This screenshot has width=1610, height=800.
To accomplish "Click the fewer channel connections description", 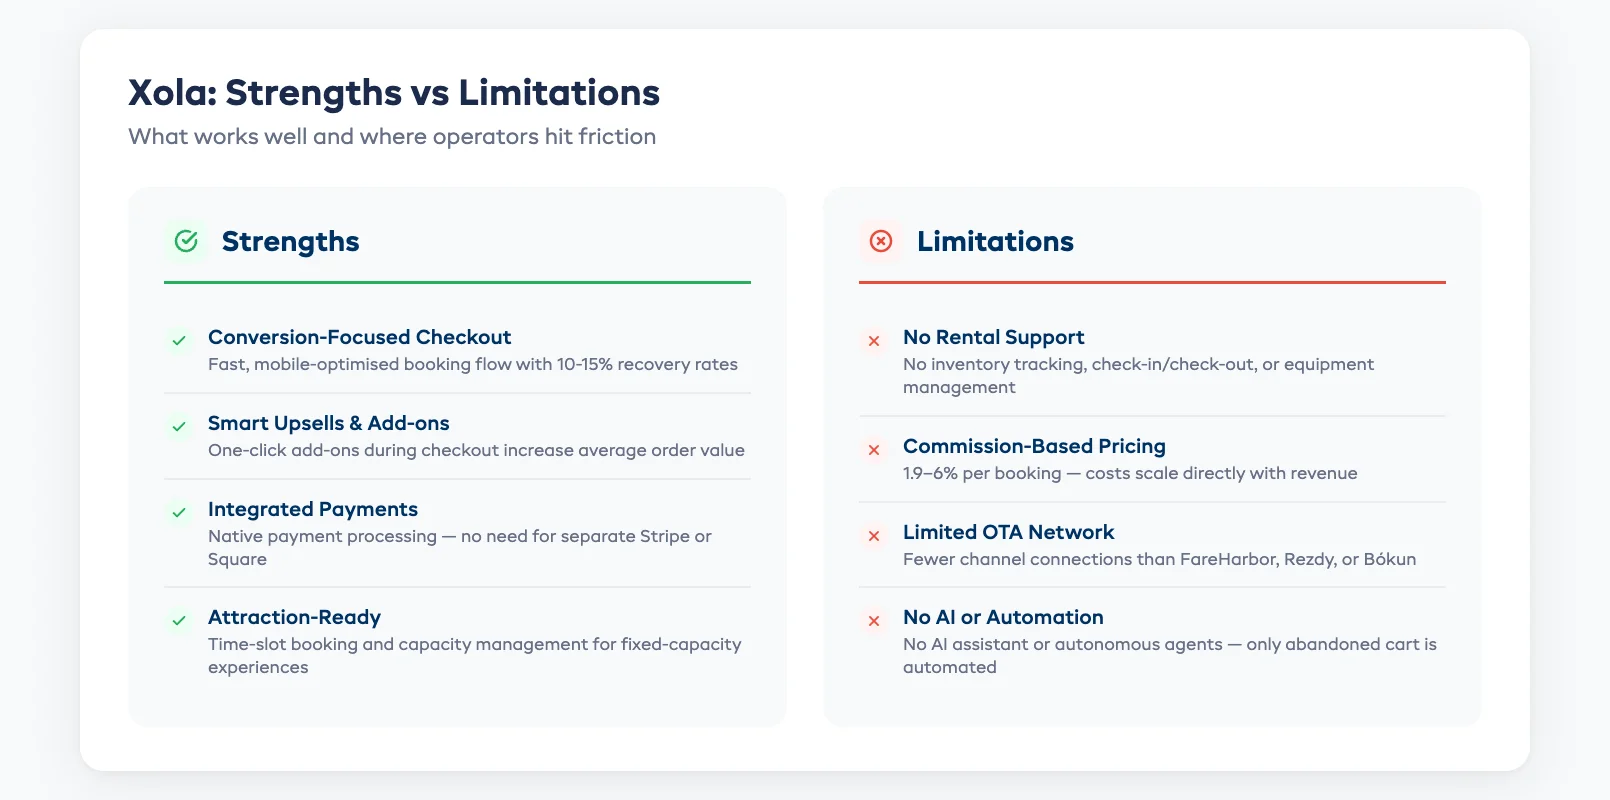I will (1159, 559).
